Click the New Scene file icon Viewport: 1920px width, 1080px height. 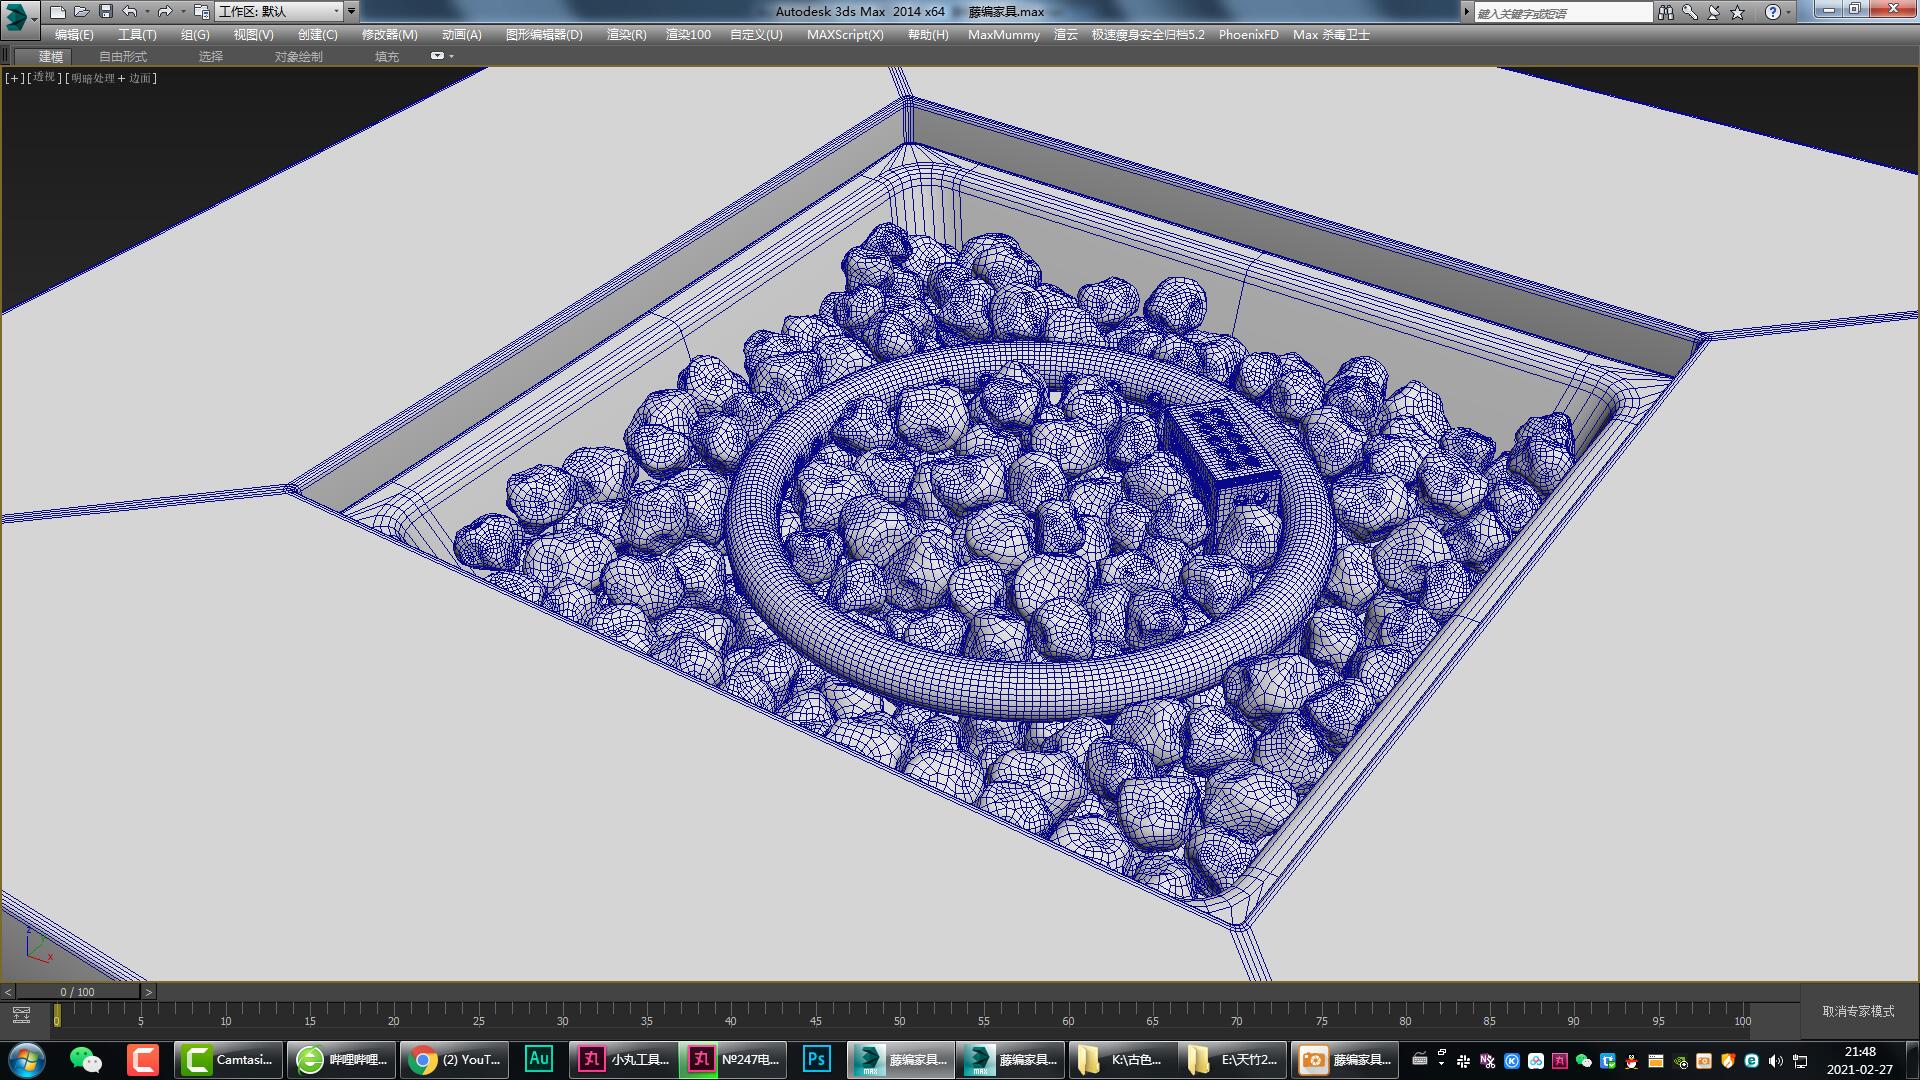(x=58, y=12)
